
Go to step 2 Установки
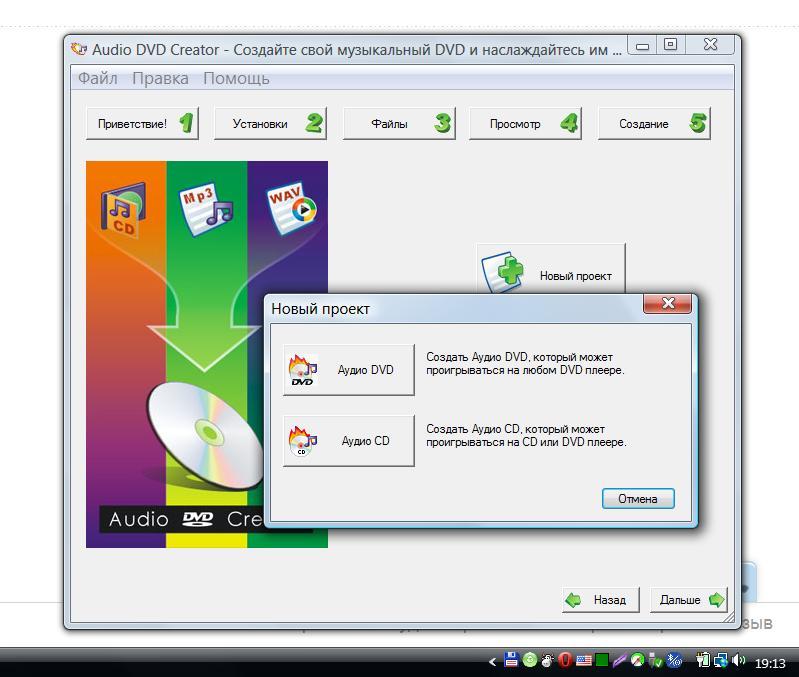[270, 123]
